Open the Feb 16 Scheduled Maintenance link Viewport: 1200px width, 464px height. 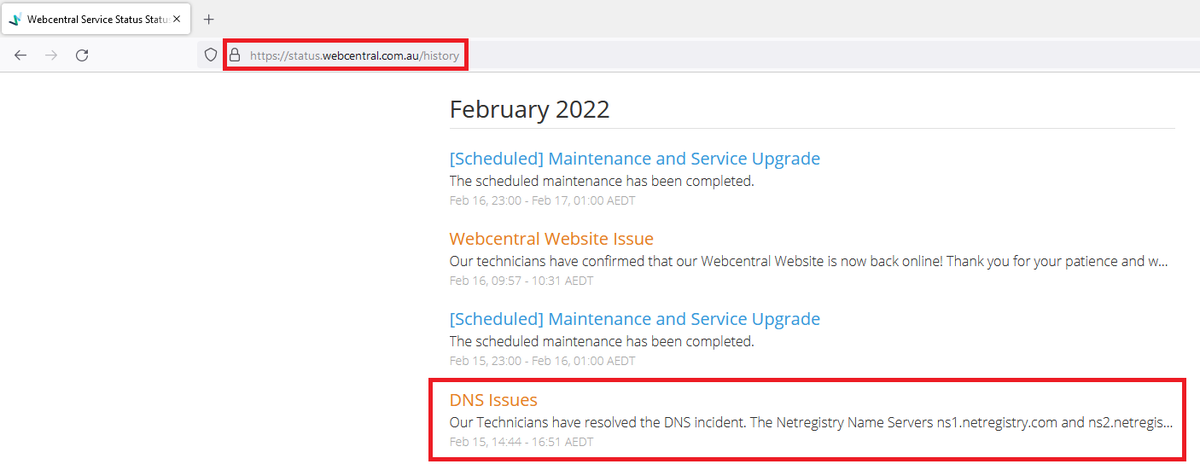[x=635, y=158]
